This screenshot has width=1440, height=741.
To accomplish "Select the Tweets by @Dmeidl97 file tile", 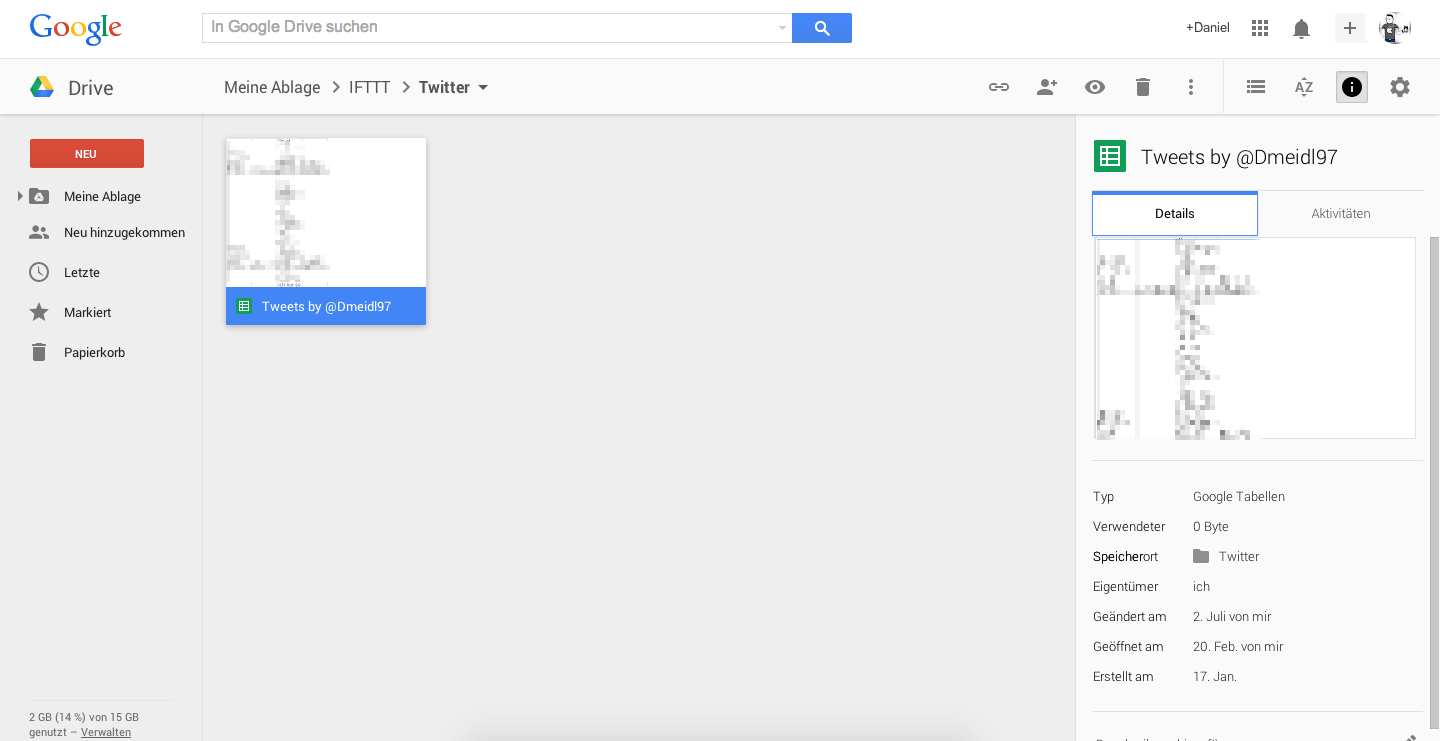I will pos(326,231).
